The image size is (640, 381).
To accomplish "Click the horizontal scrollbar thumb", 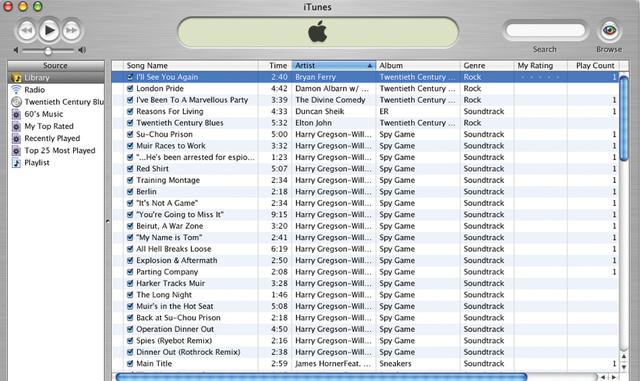I will pos(321,377).
